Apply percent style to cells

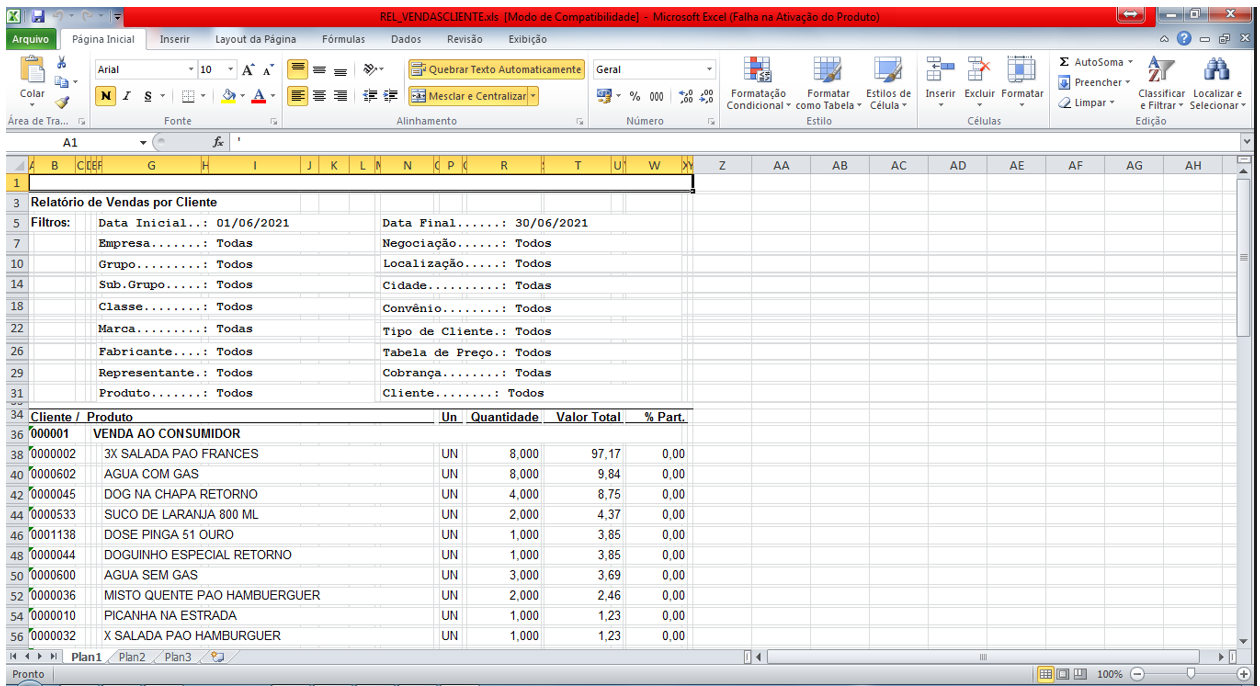[635, 96]
